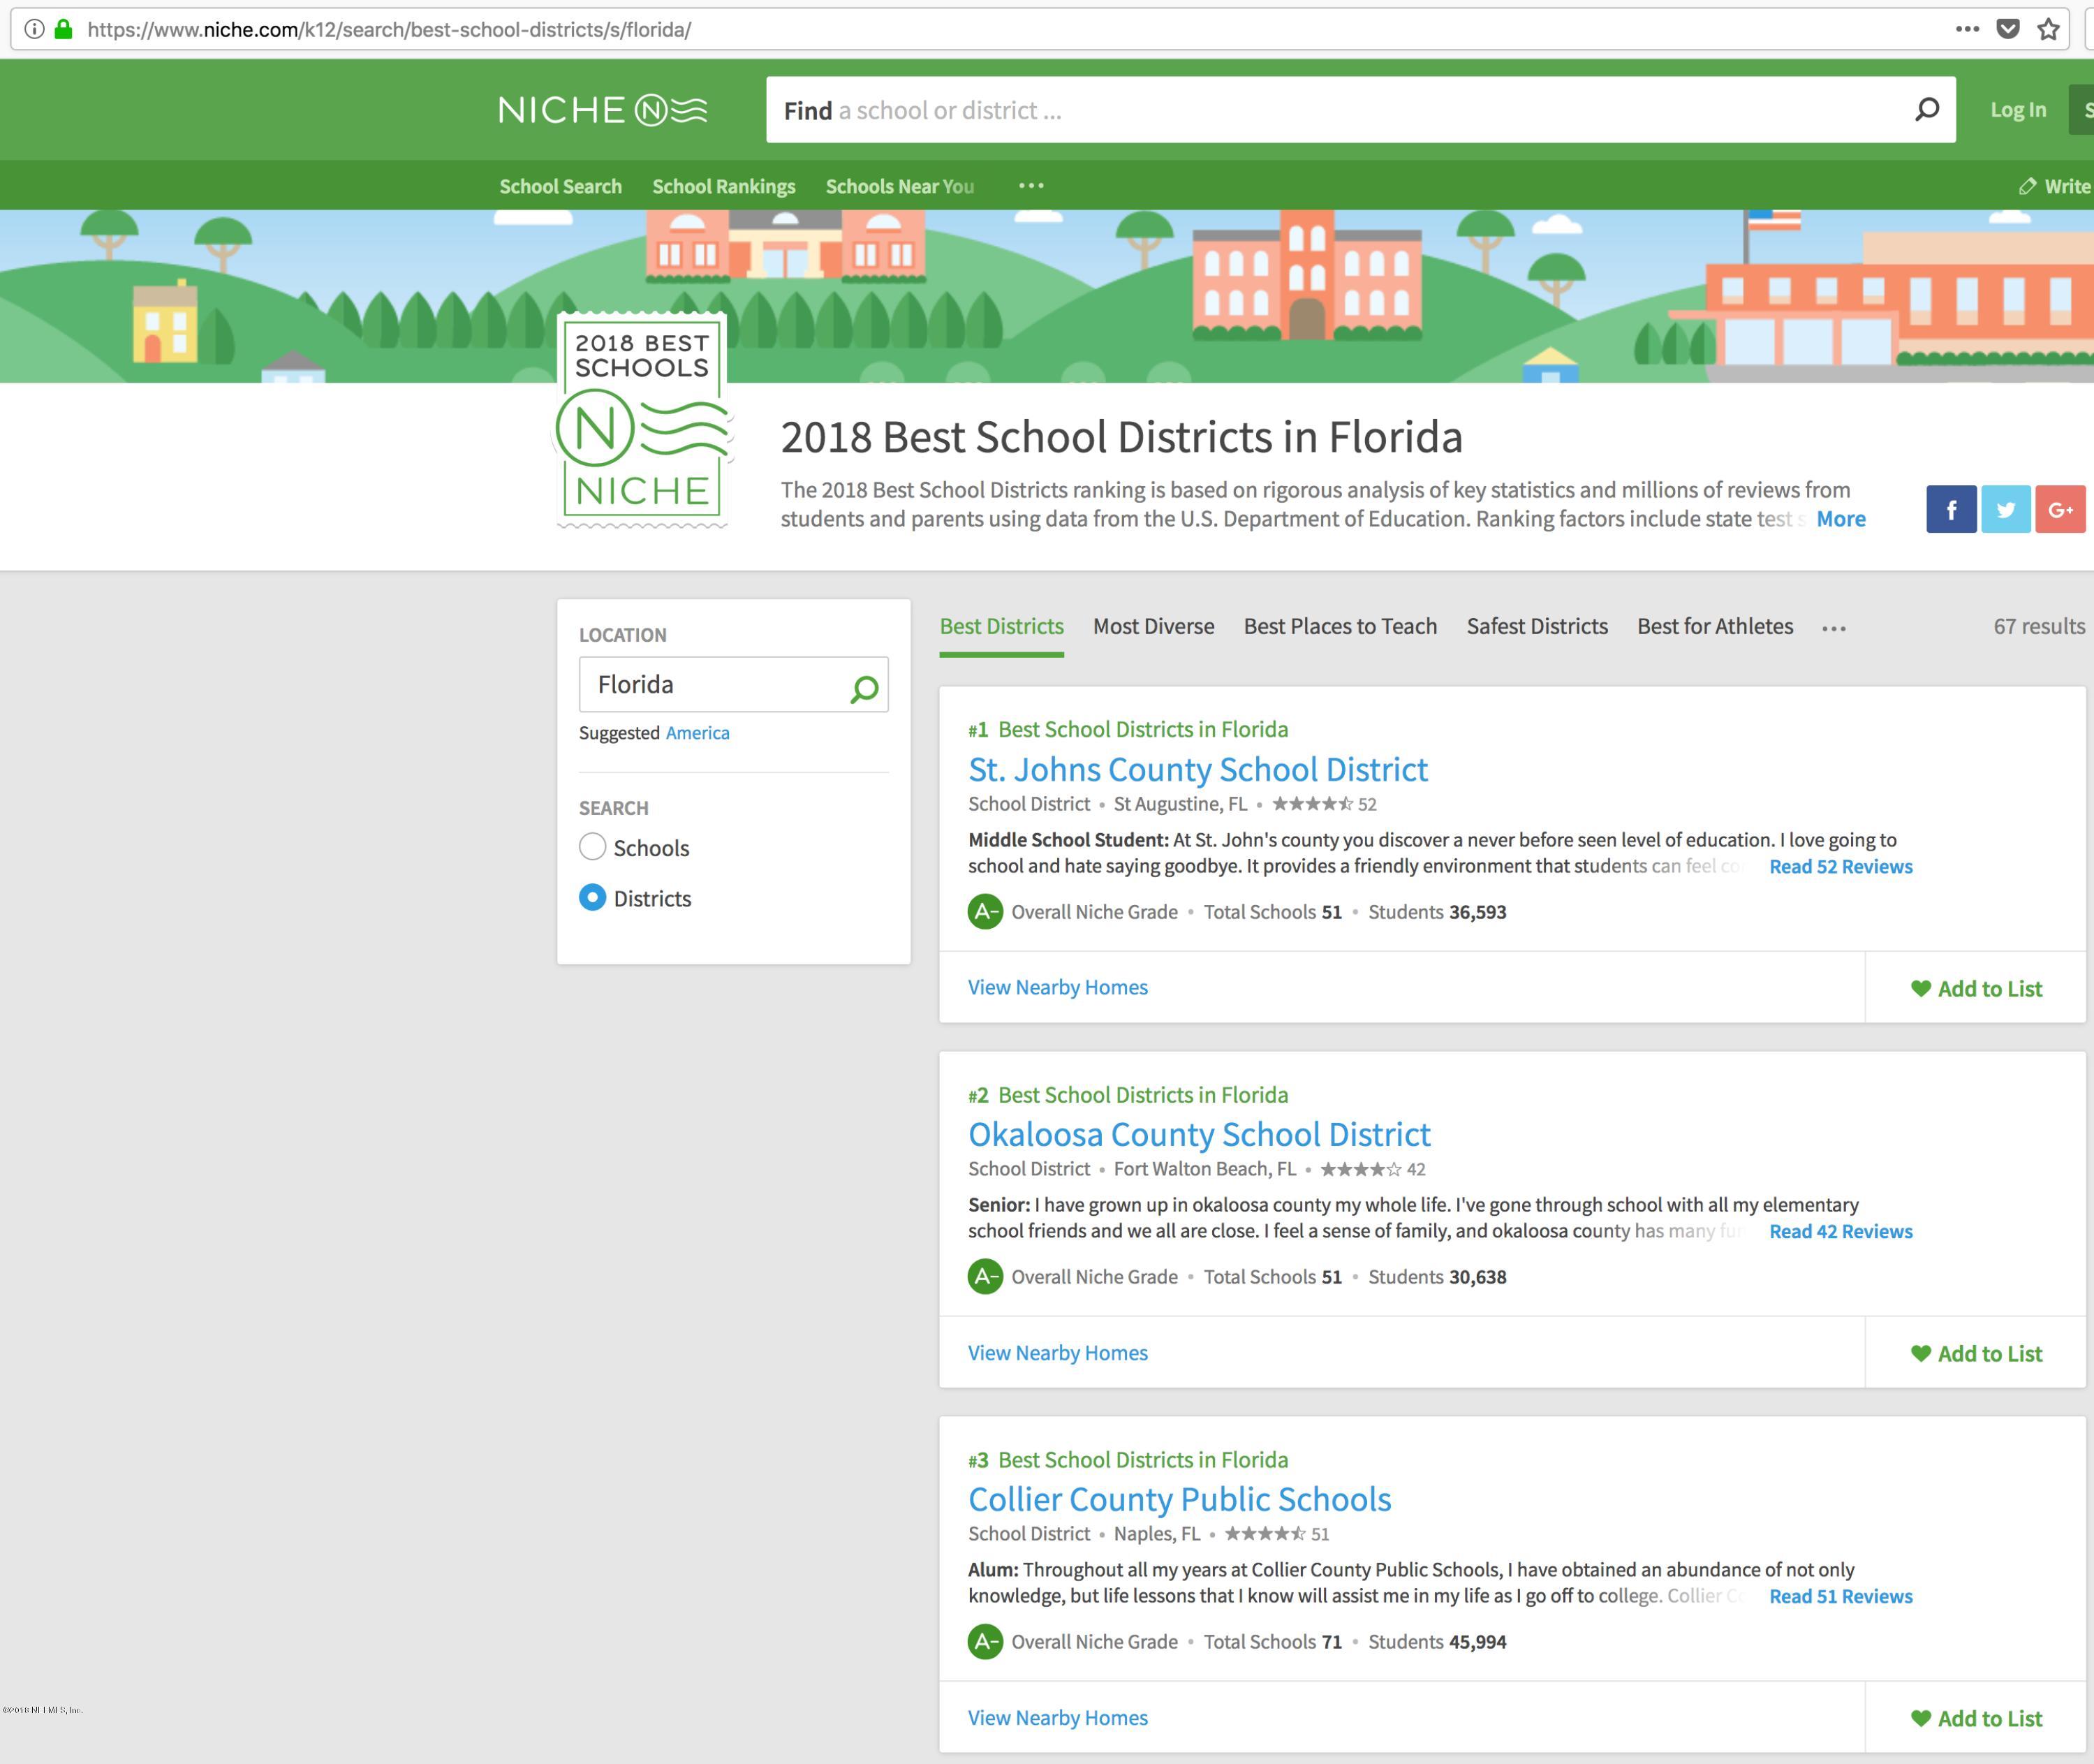Click the Write review link

(x=2055, y=186)
